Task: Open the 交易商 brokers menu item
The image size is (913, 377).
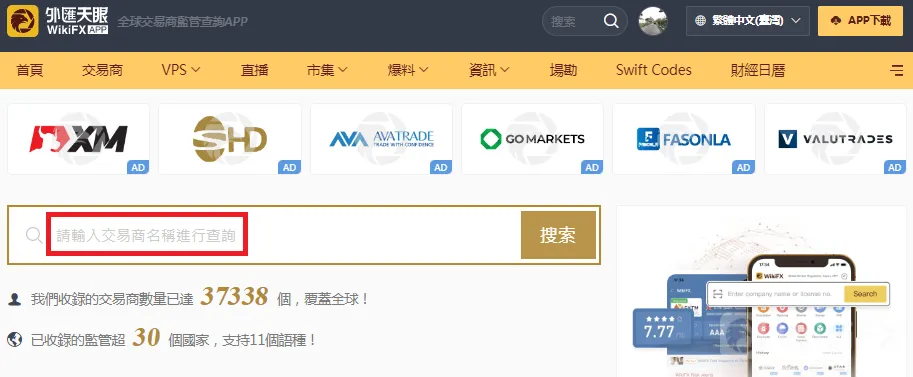Action: [x=102, y=71]
